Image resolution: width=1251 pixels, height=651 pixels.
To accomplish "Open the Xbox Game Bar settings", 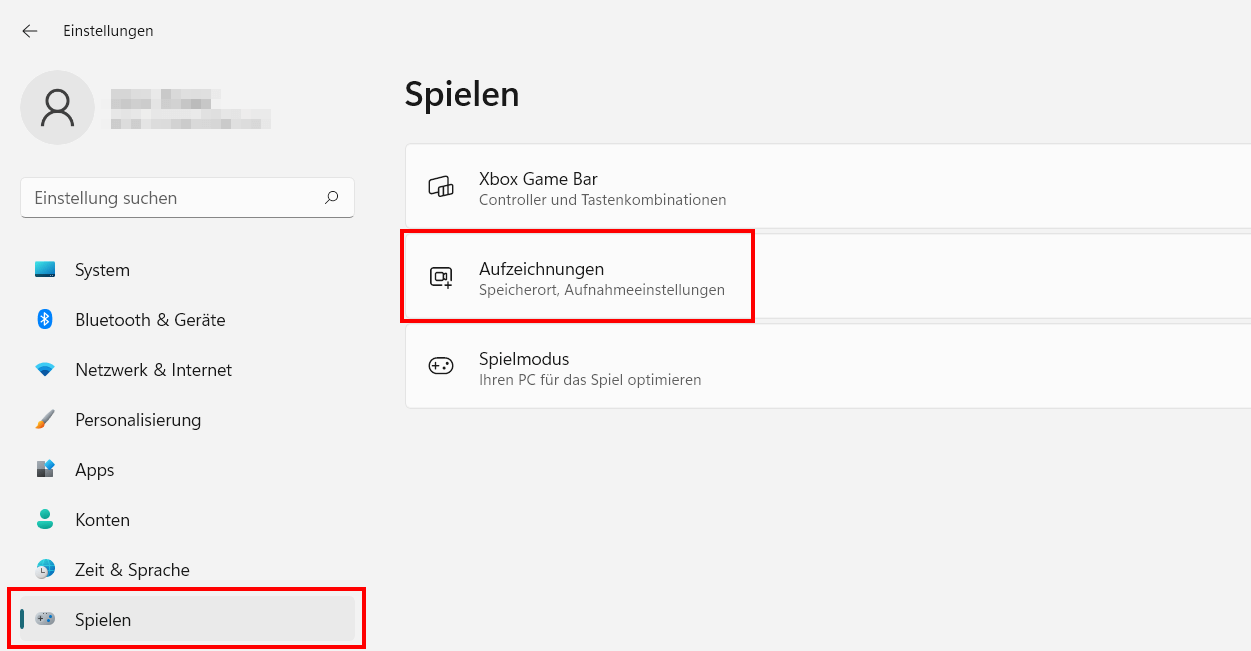I will click(x=828, y=187).
